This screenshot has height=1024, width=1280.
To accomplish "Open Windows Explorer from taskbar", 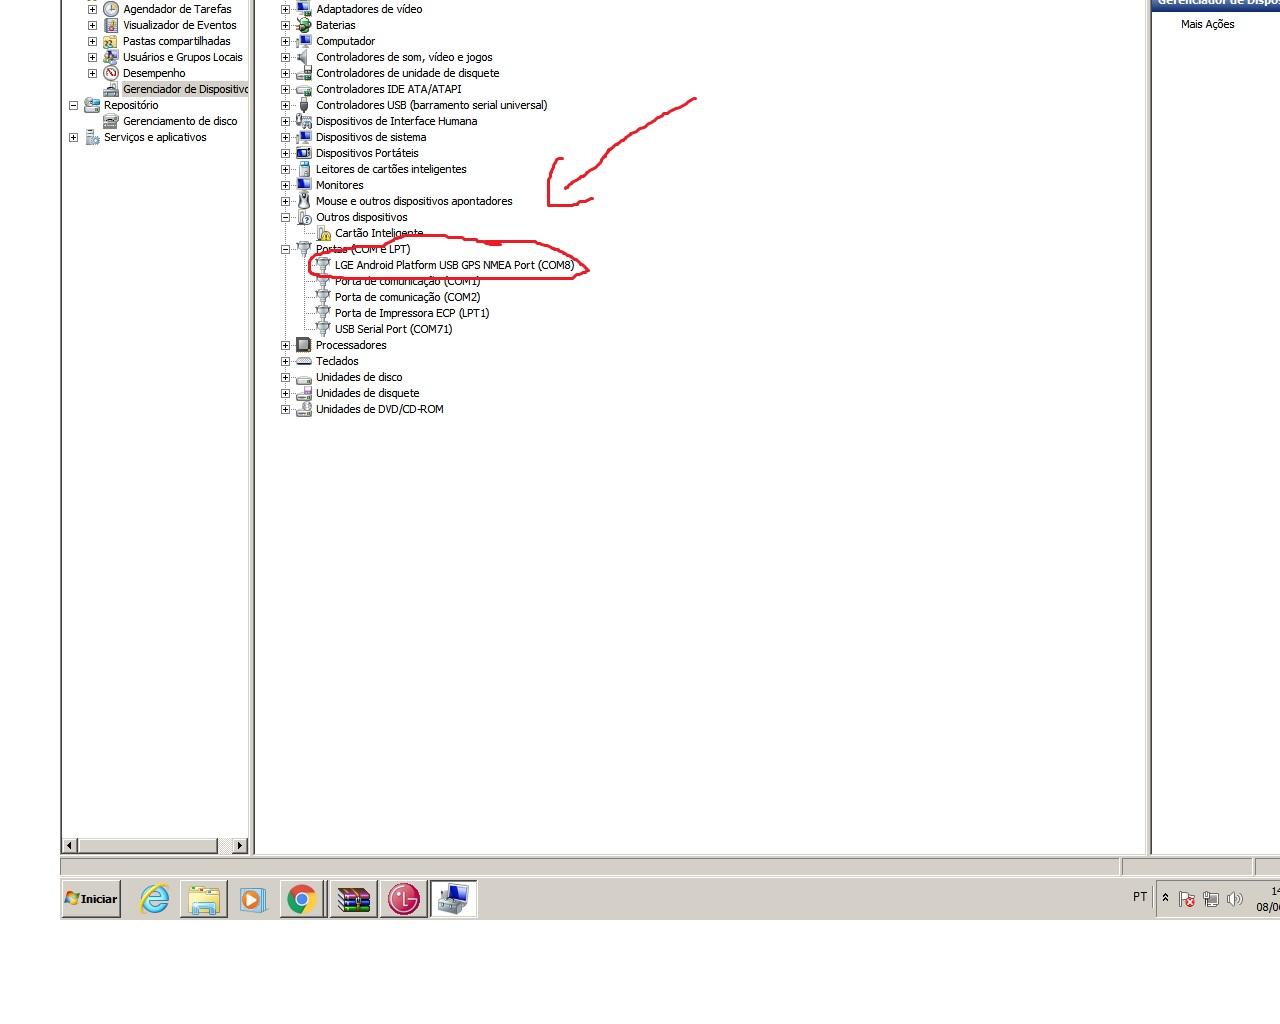I will click(x=204, y=899).
